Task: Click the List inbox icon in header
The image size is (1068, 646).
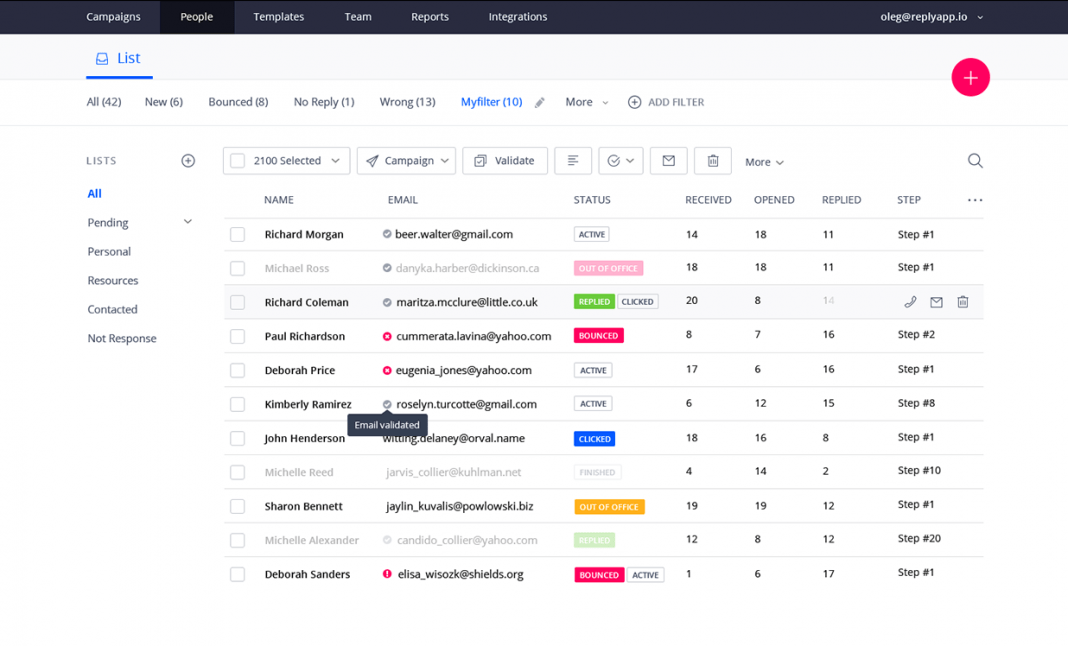Action: (x=102, y=59)
